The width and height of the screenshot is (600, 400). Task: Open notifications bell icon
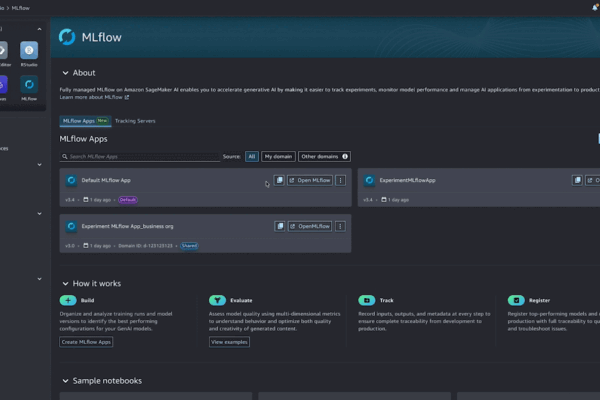[595, 7]
